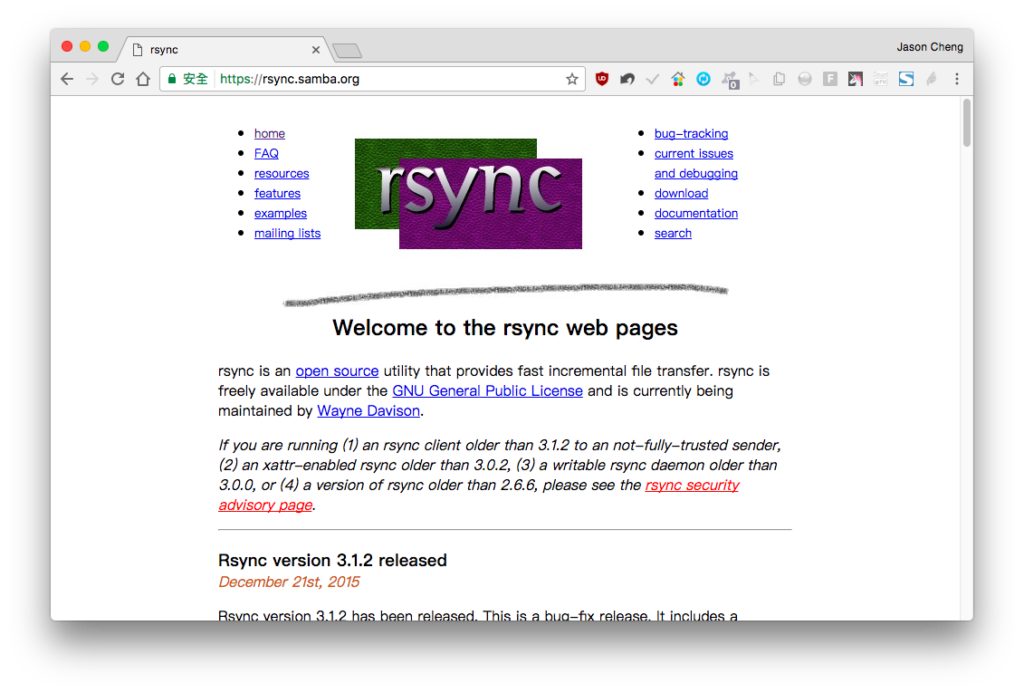Click the gray sphere extension icon
This screenshot has width=1024, height=693.
[x=805, y=79]
